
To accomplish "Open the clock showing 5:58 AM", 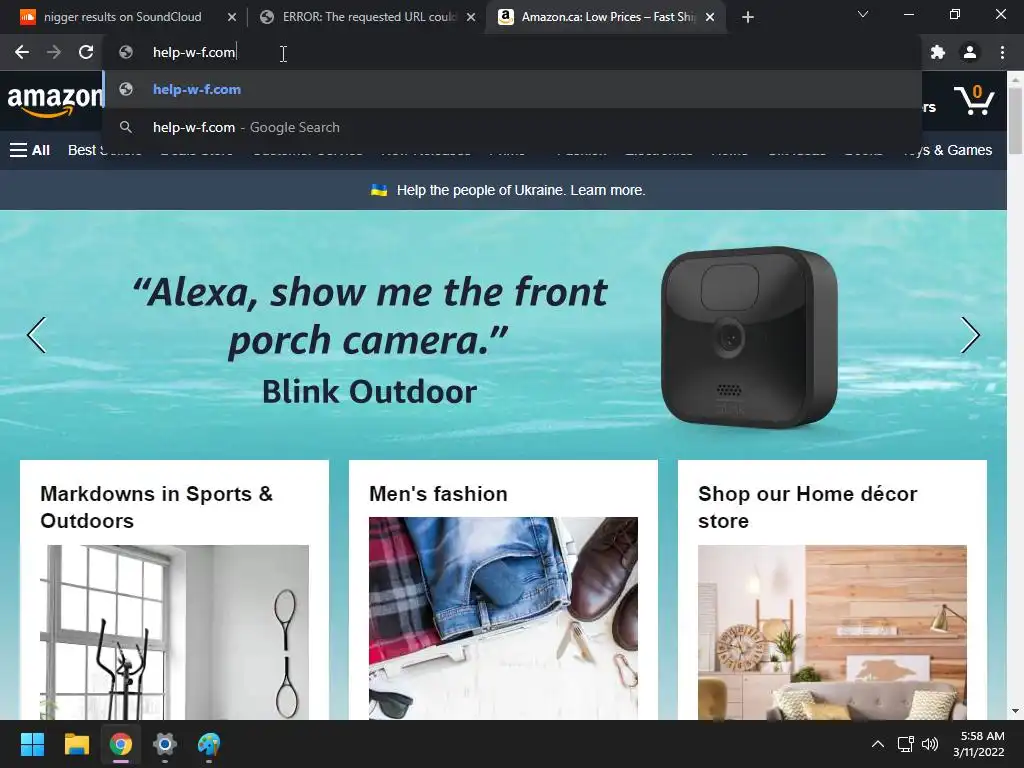I will click(x=979, y=744).
